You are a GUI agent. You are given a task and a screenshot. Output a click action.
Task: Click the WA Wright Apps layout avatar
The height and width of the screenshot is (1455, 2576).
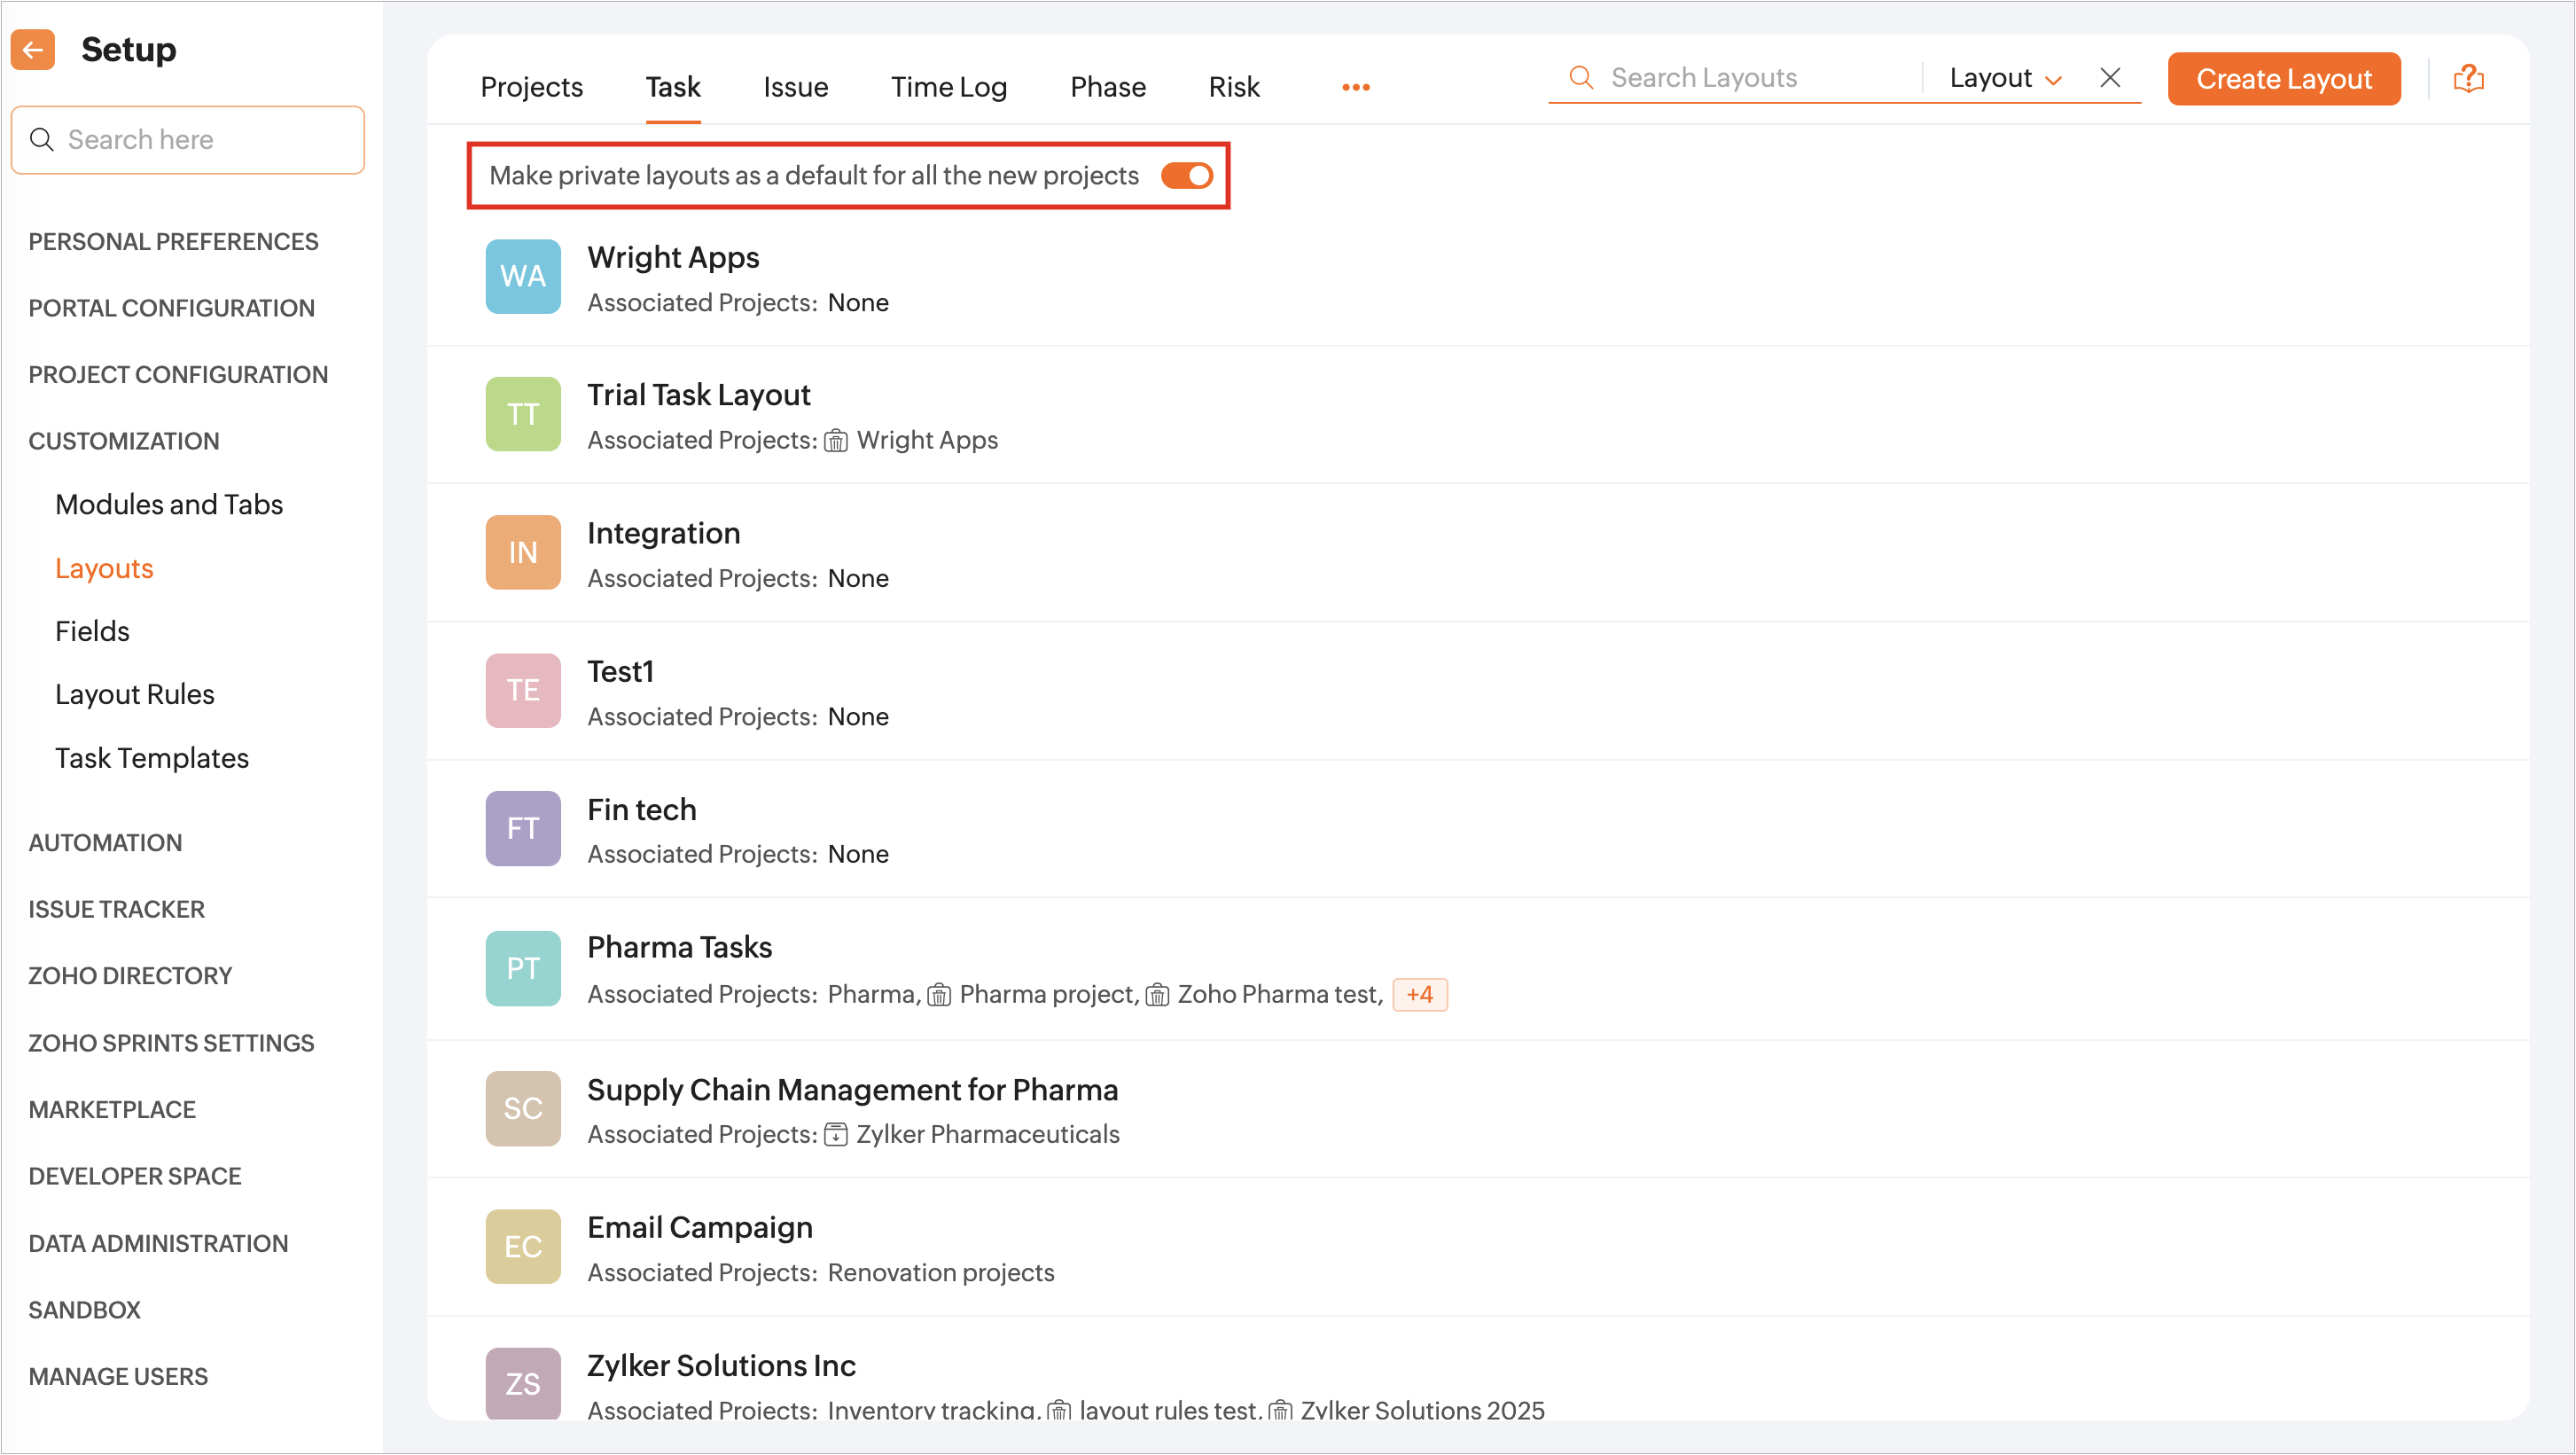pos(522,276)
